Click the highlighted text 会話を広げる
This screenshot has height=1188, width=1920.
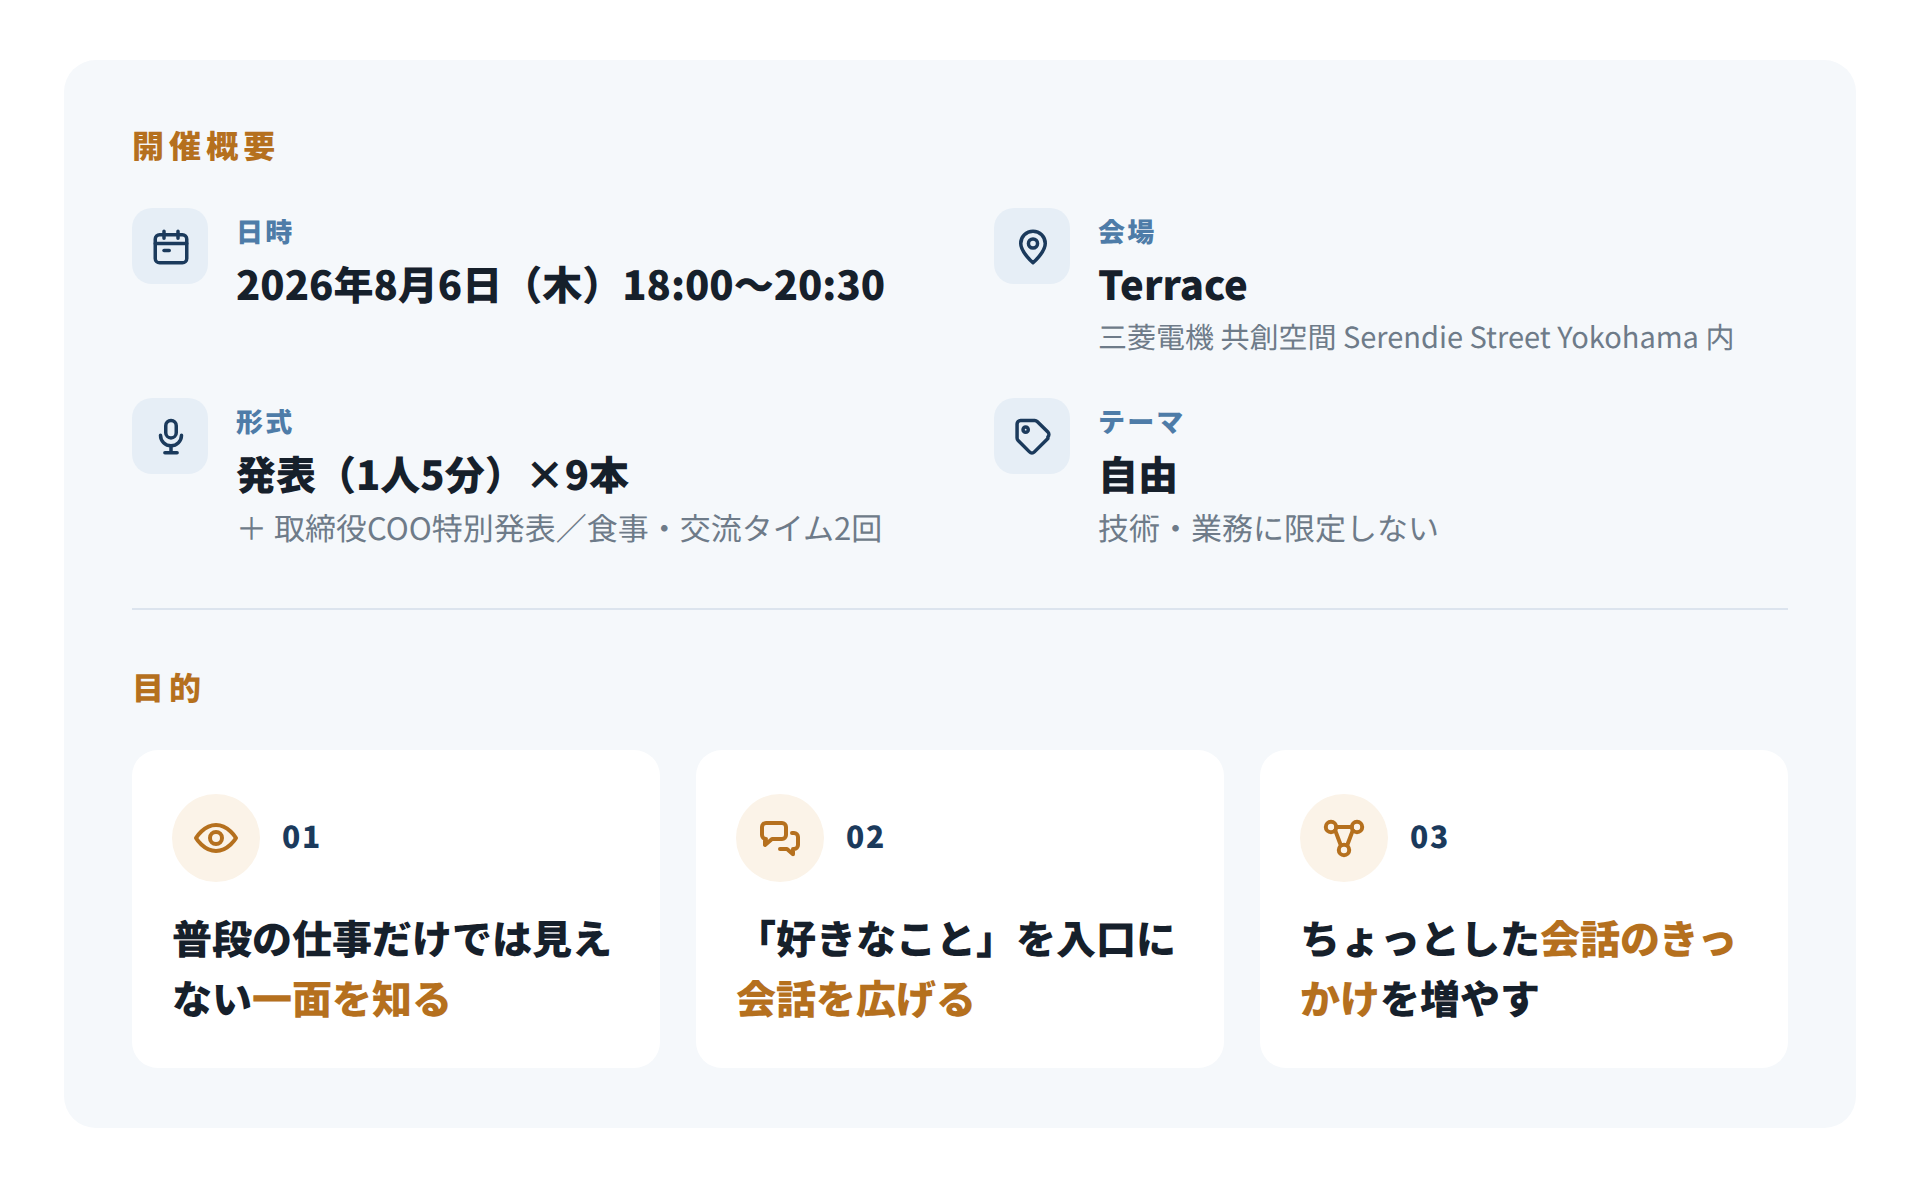coord(855,999)
